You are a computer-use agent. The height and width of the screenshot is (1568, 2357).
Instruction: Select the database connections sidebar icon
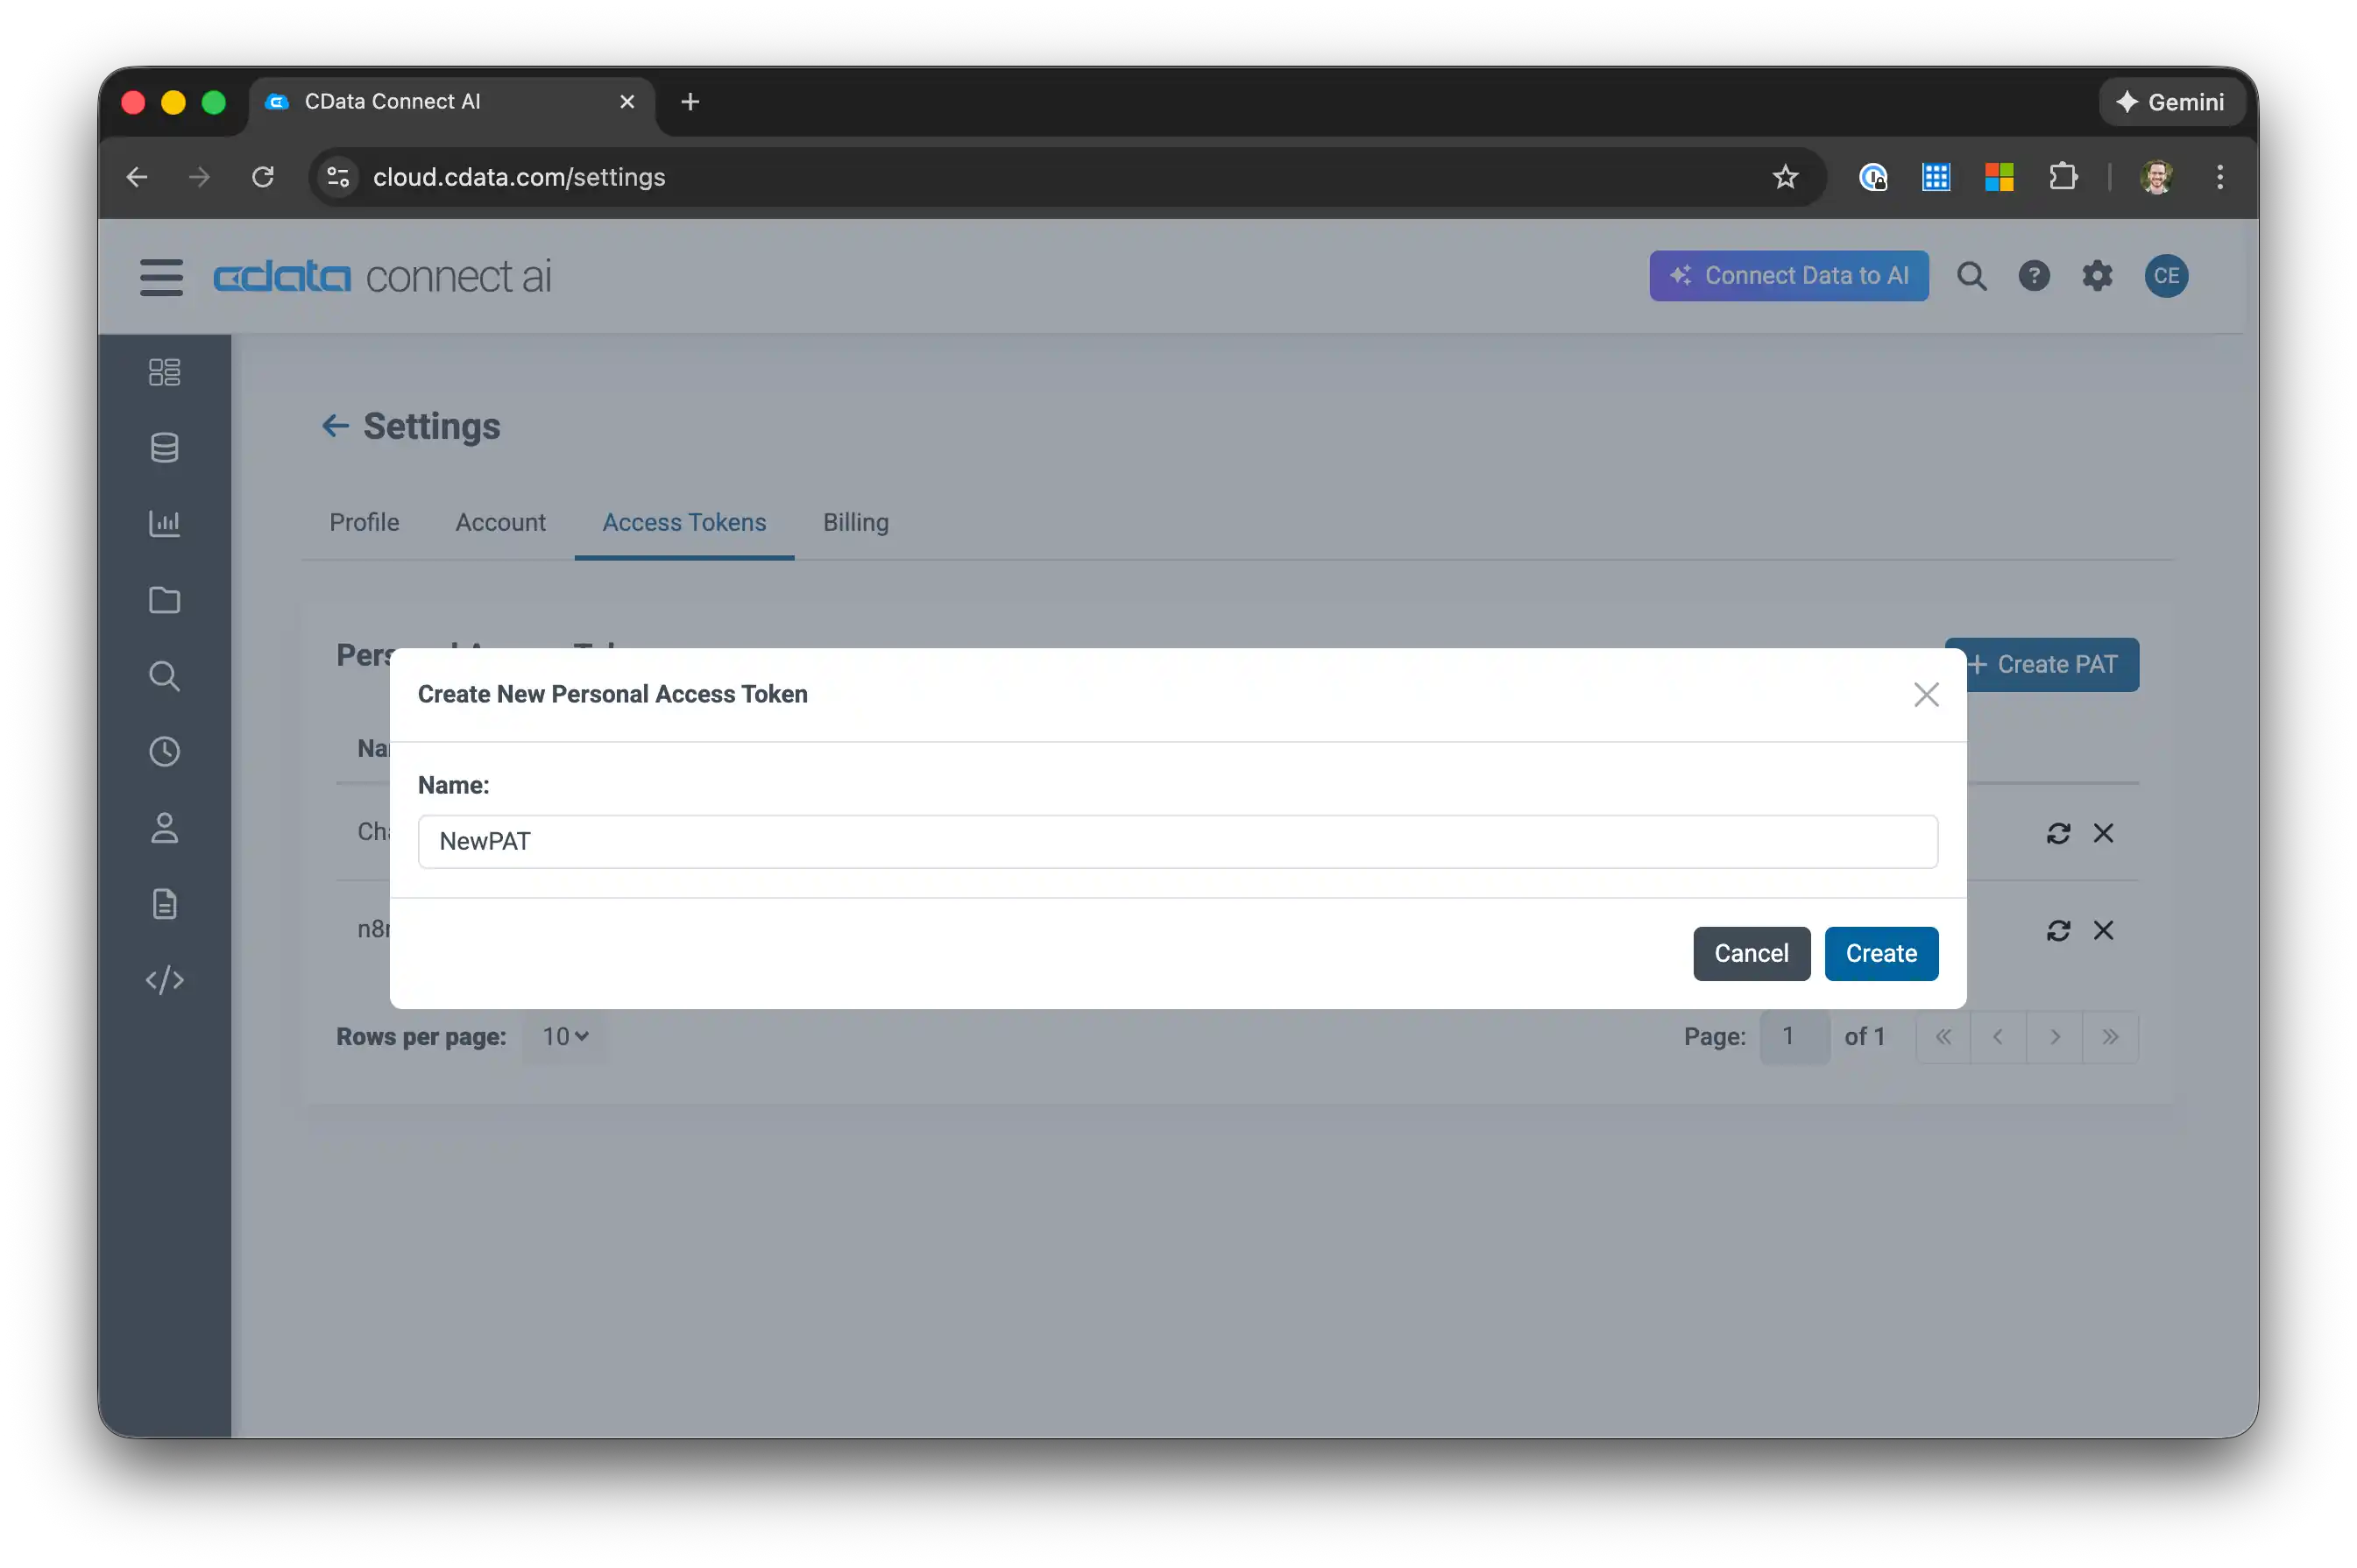pyautogui.click(x=164, y=447)
